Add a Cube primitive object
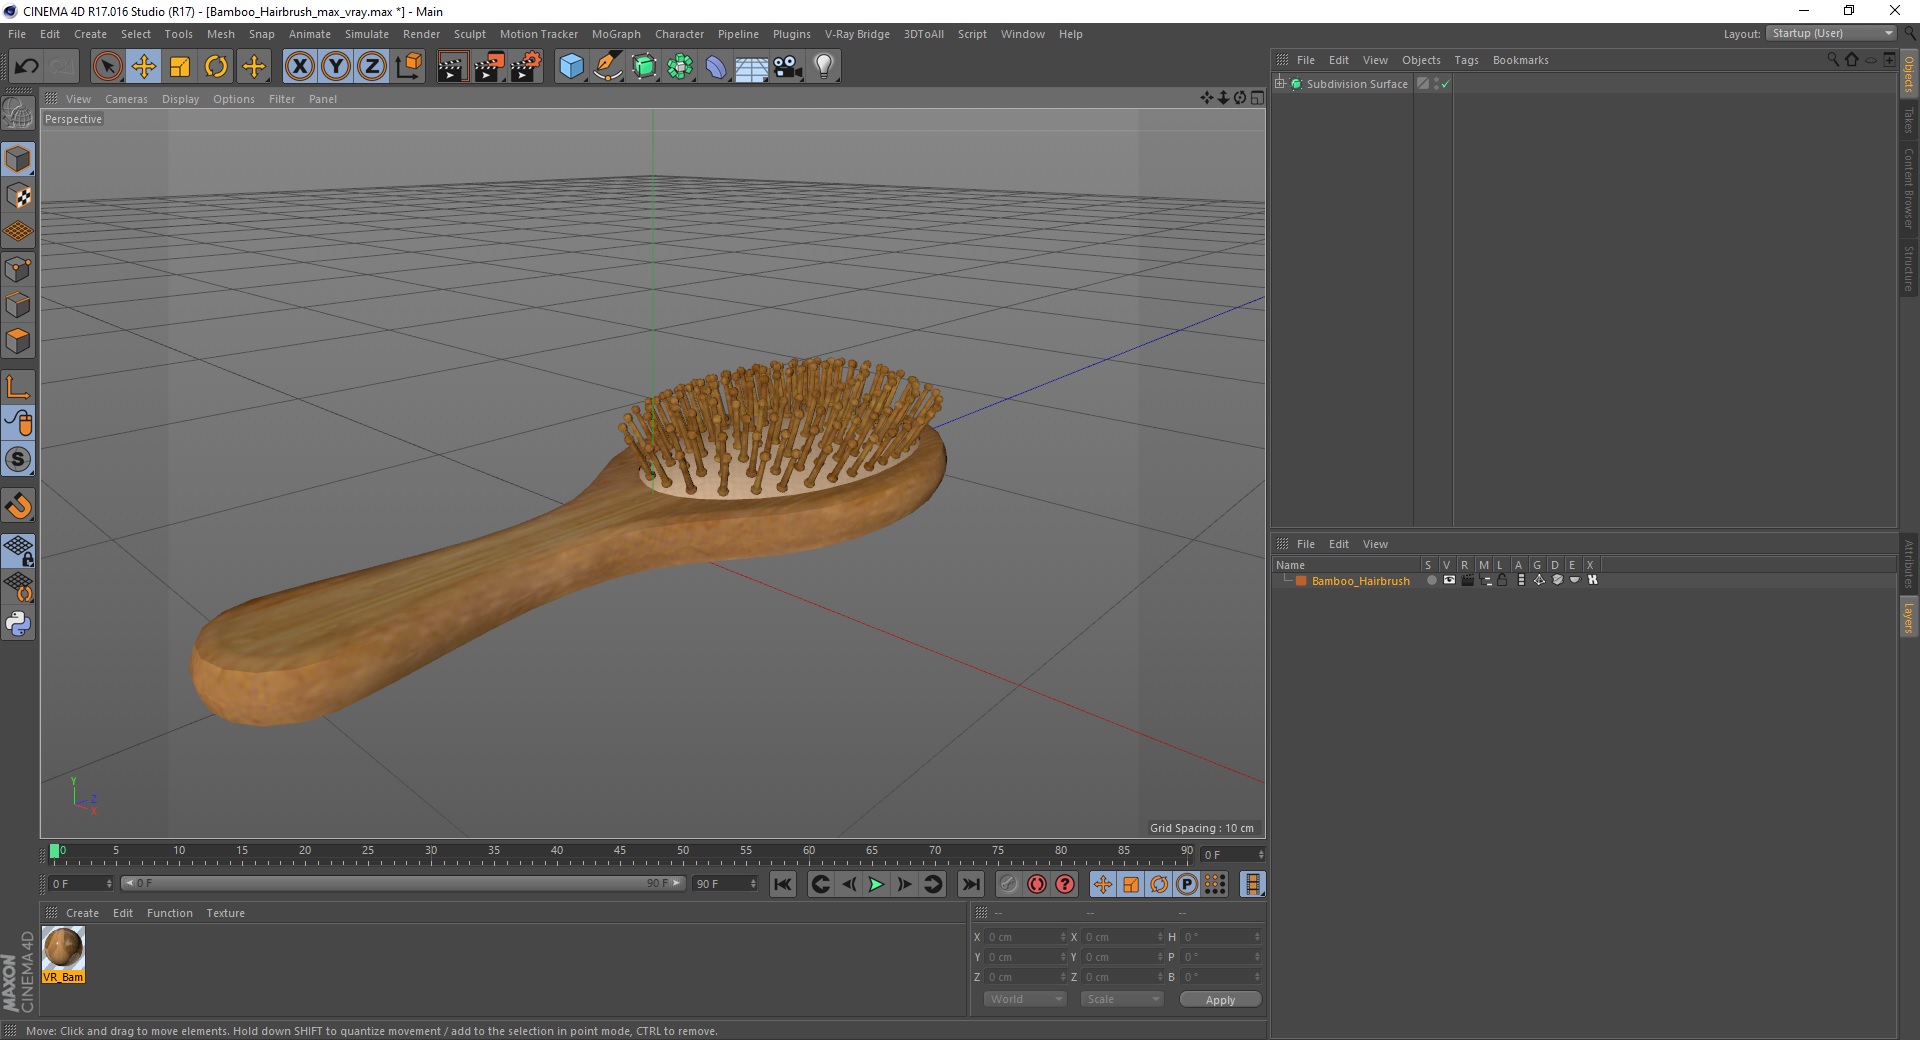Screen dimensions: 1920x1040 click(x=571, y=67)
